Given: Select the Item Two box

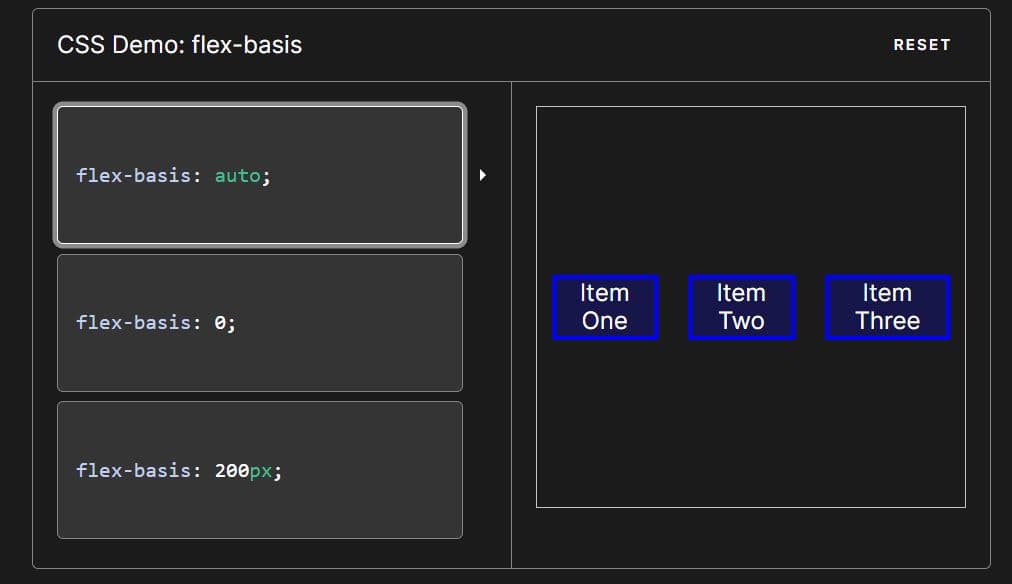Looking at the screenshot, I should tap(741, 307).
